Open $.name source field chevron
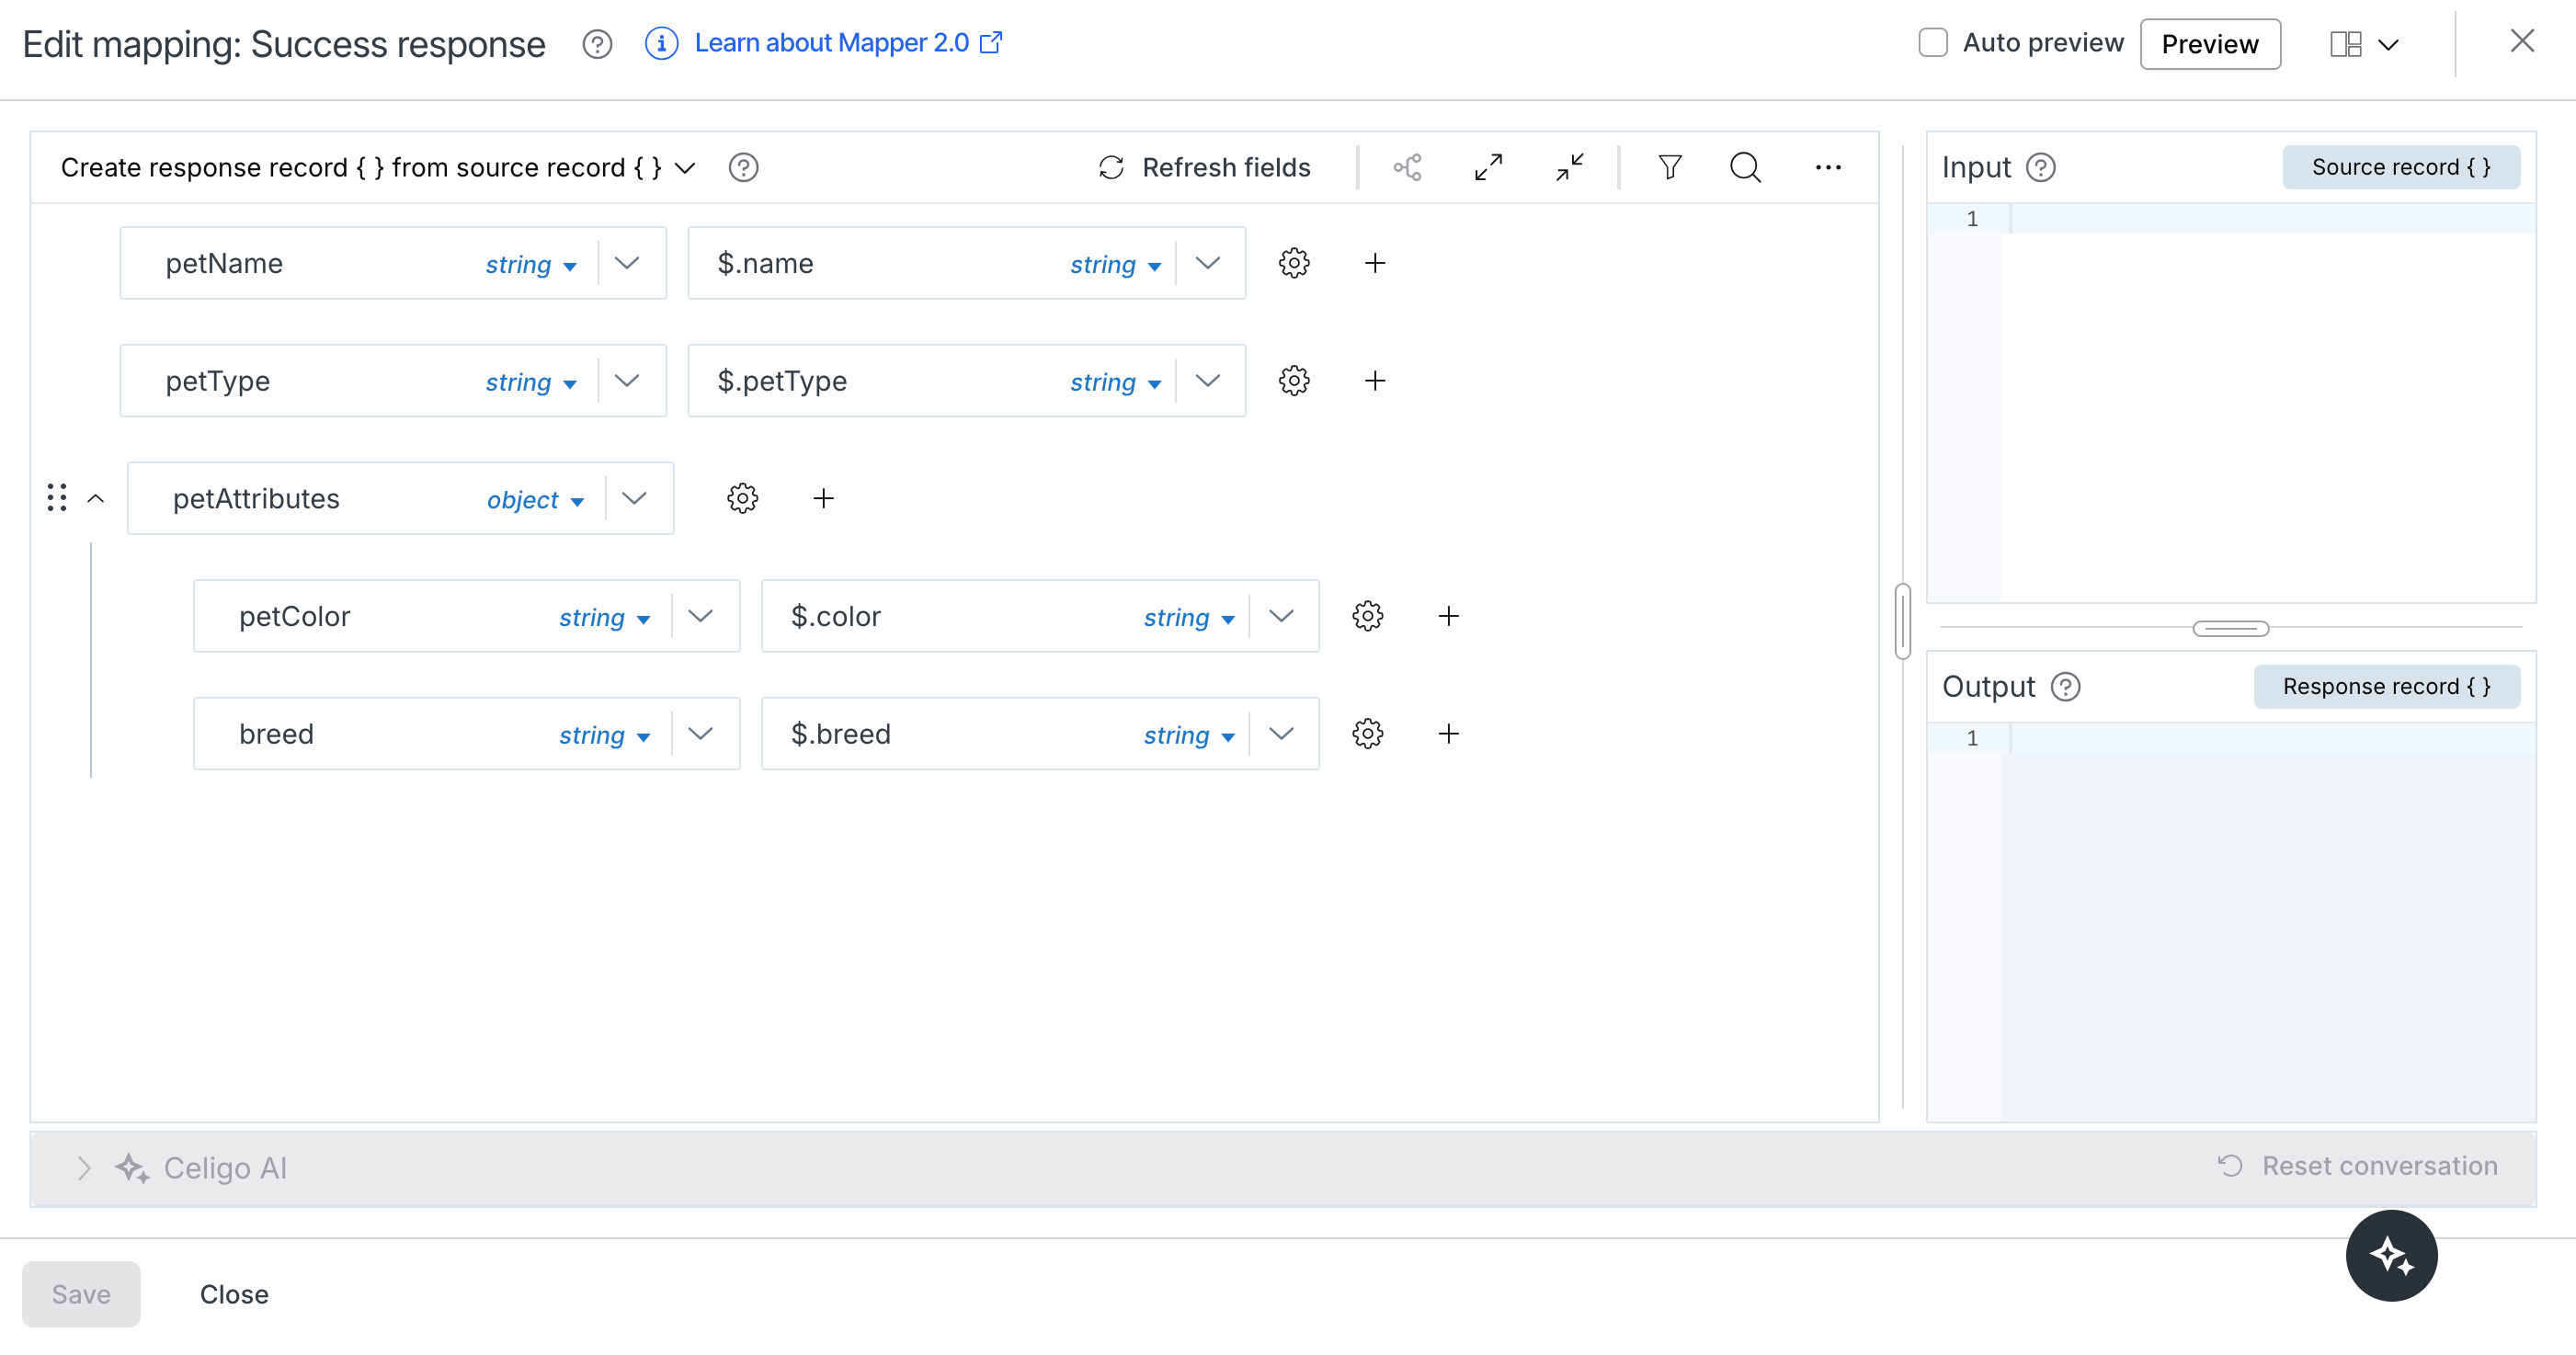This screenshot has width=2576, height=1355. [x=1208, y=263]
